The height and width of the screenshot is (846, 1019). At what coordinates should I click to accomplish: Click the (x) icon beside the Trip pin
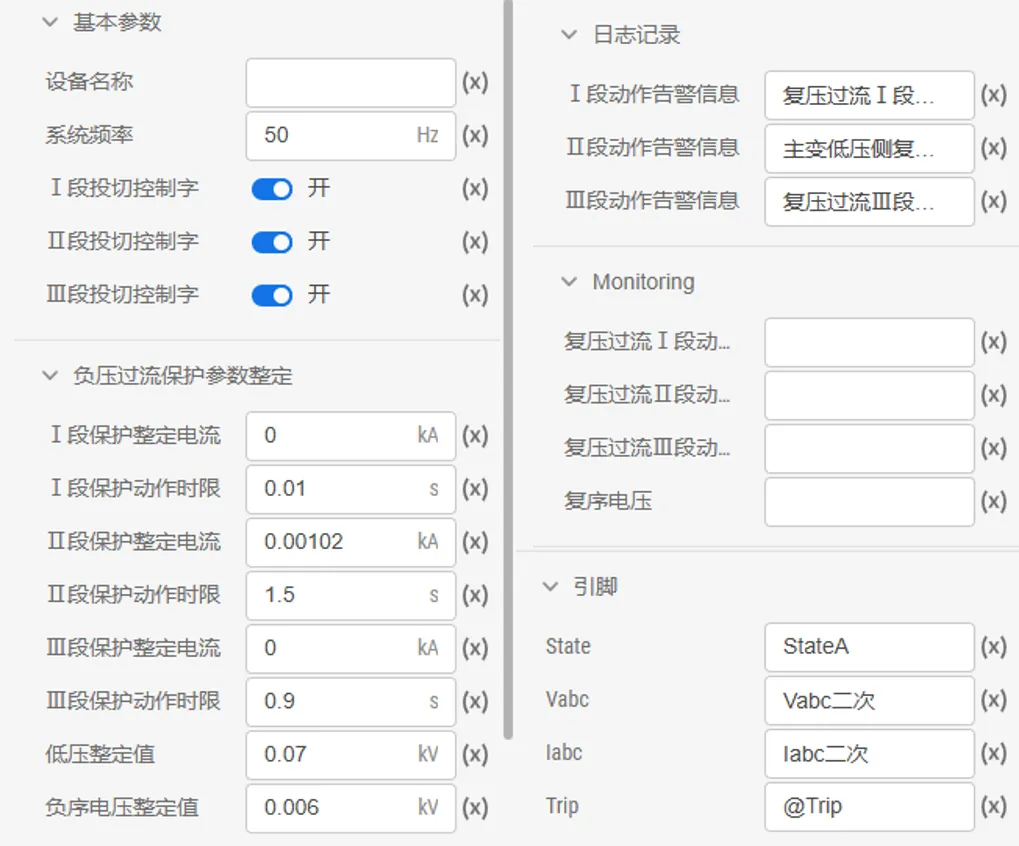994,806
